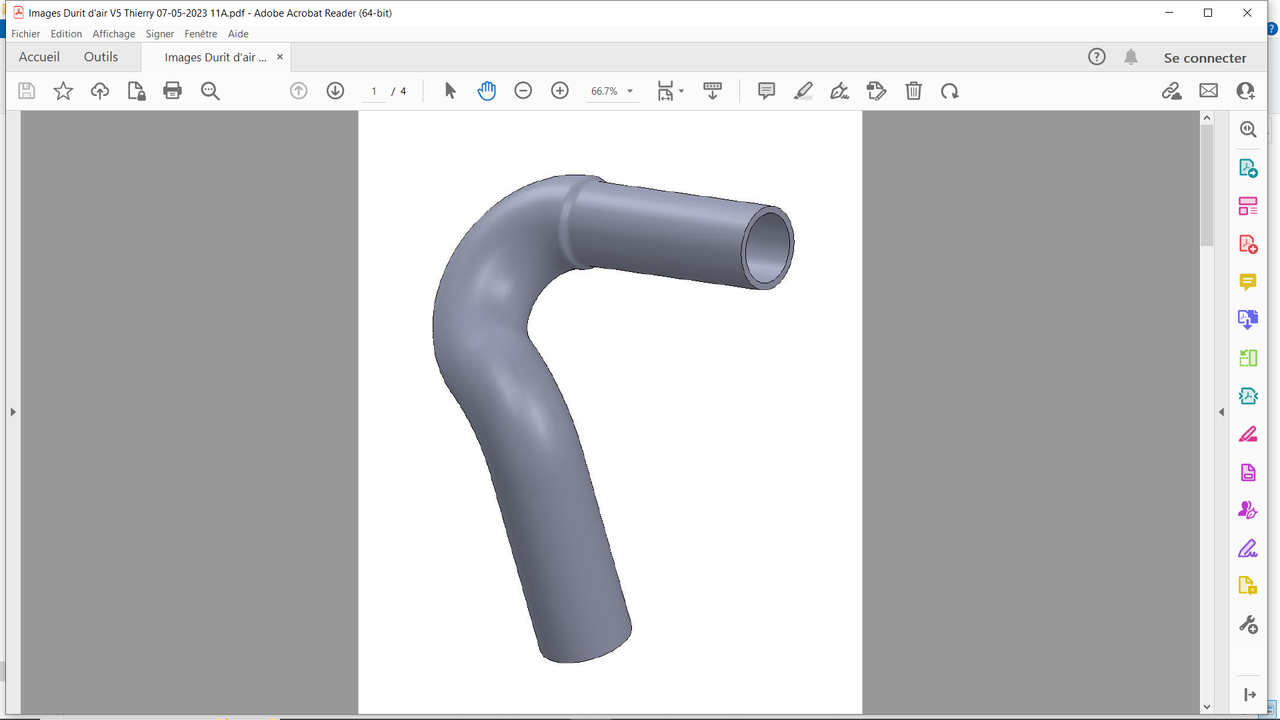This screenshot has height=720, width=1280.
Task: Go to next page arrow
Action: (336, 91)
